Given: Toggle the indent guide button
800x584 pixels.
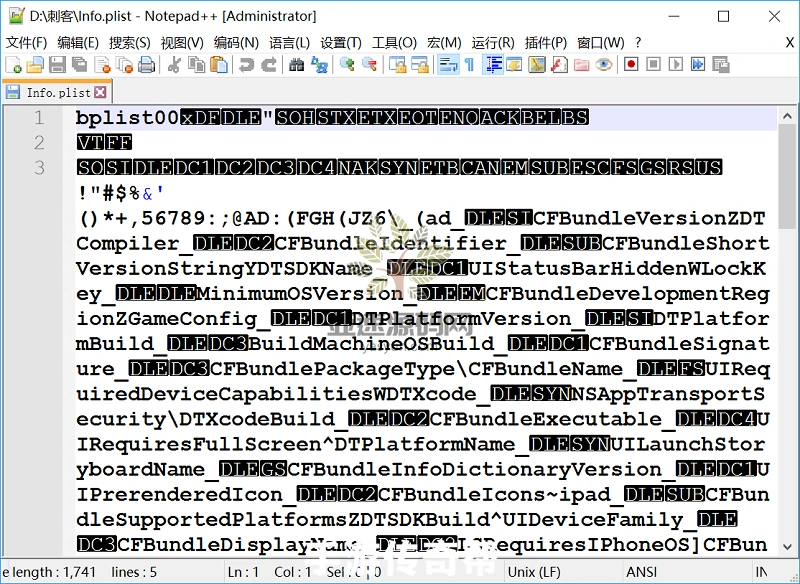Looking at the screenshot, I should pyautogui.click(x=493, y=65).
